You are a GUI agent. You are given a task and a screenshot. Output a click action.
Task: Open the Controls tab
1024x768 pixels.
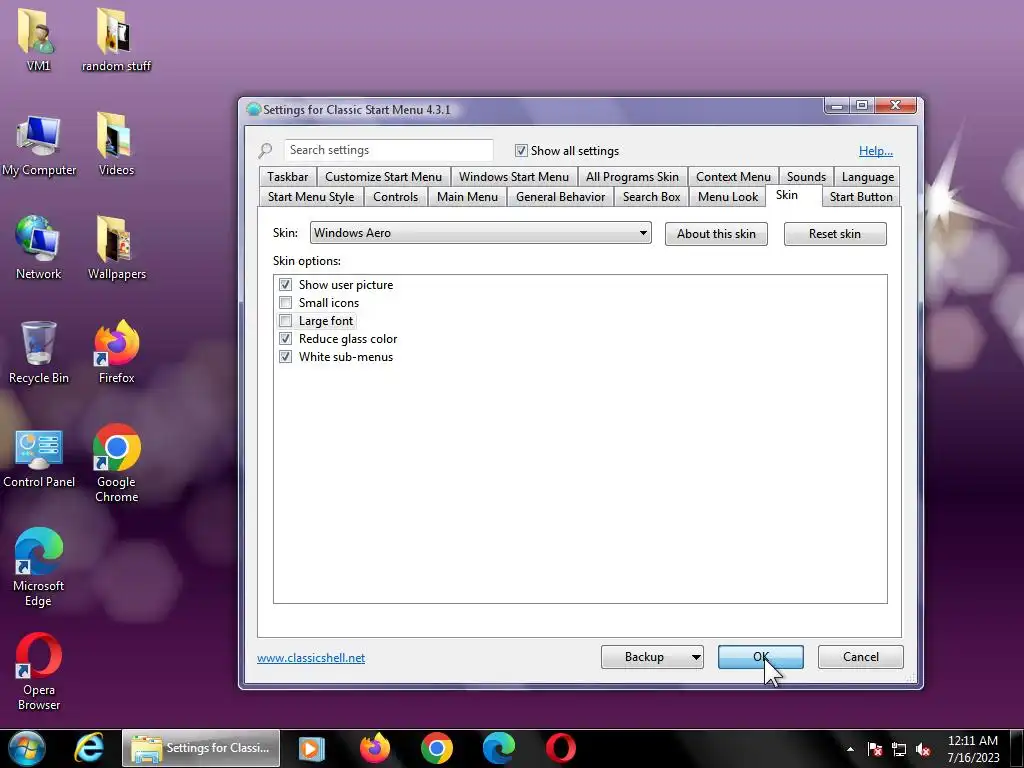(x=395, y=197)
